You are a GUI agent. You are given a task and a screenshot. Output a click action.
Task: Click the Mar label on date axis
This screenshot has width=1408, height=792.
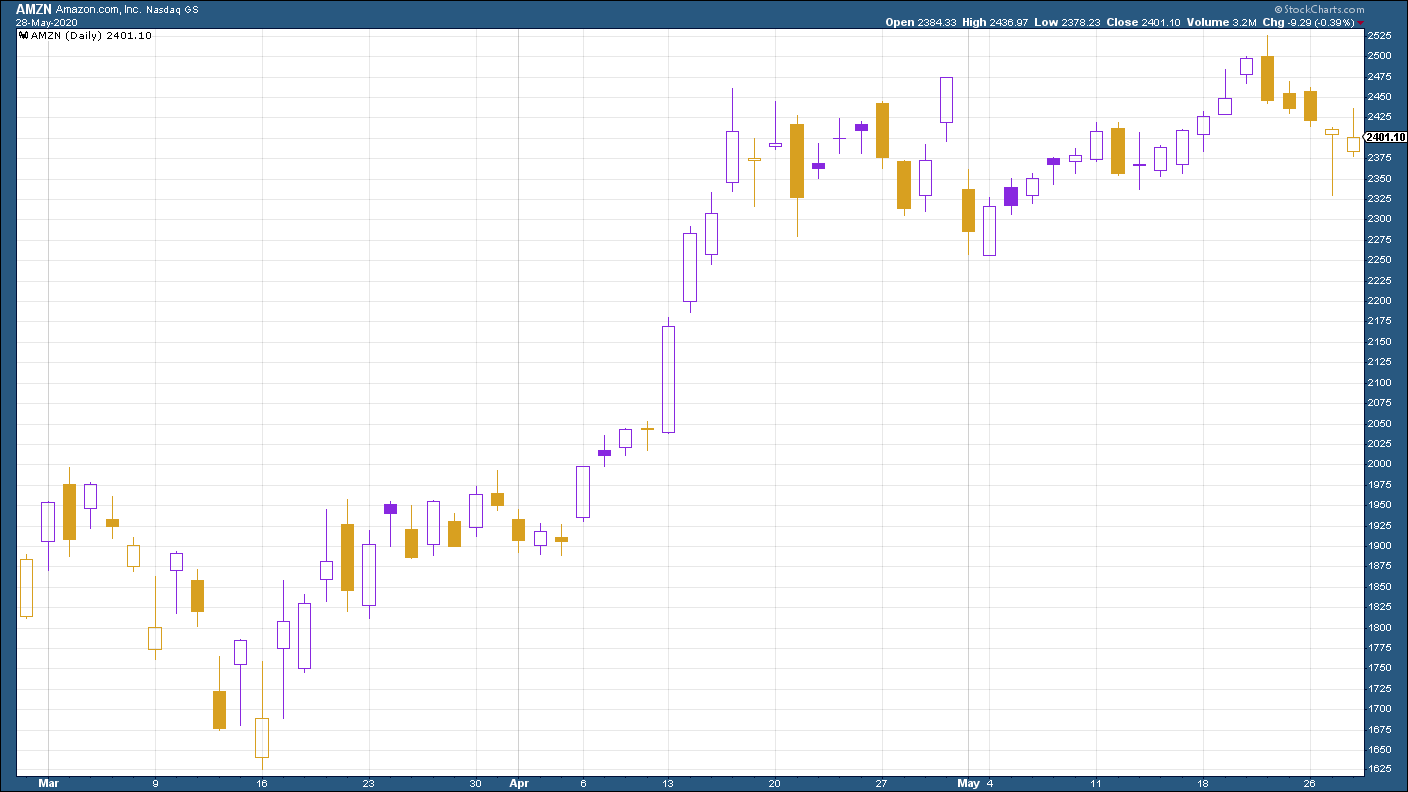tap(48, 784)
